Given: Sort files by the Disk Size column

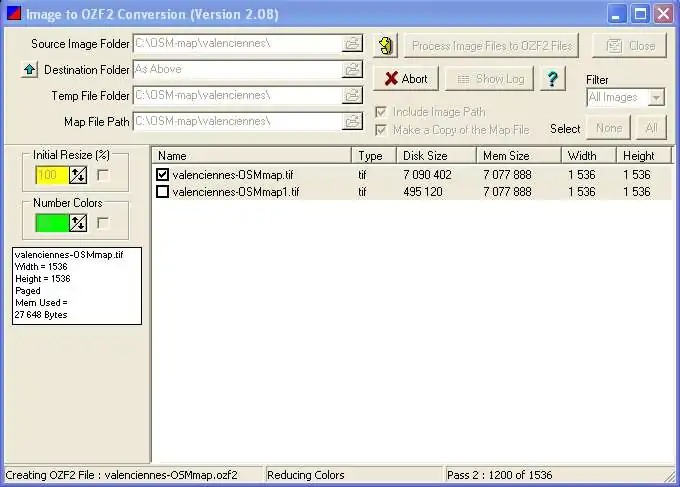Looking at the screenshot, I should click(x=436, y=156).
